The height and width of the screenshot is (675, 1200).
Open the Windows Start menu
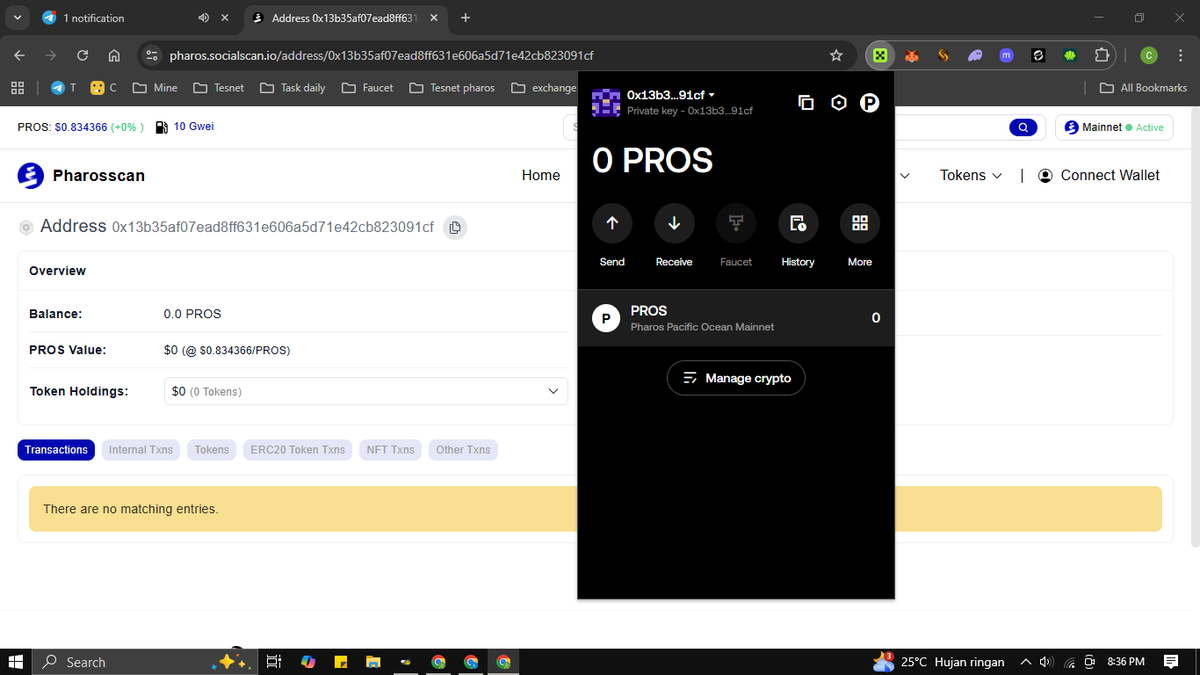tap(15, 662)
